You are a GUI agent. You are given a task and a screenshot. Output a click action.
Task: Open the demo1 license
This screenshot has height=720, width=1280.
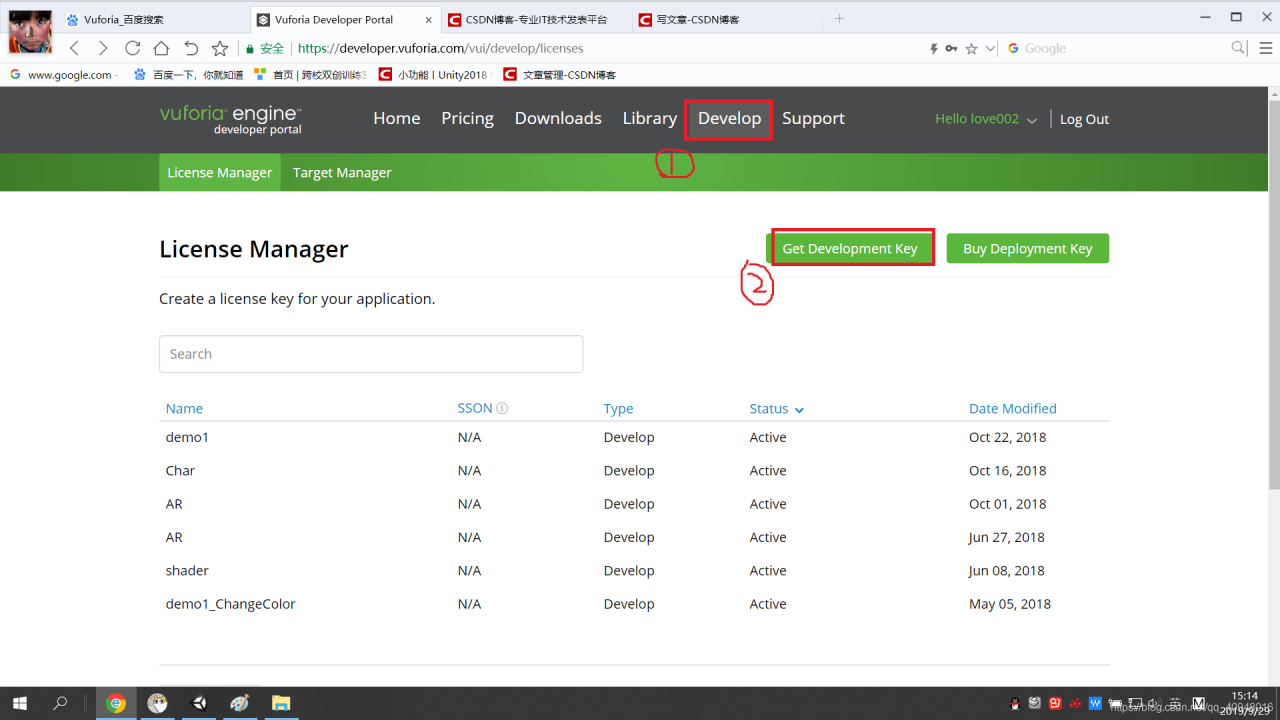(x=187, y=437)
